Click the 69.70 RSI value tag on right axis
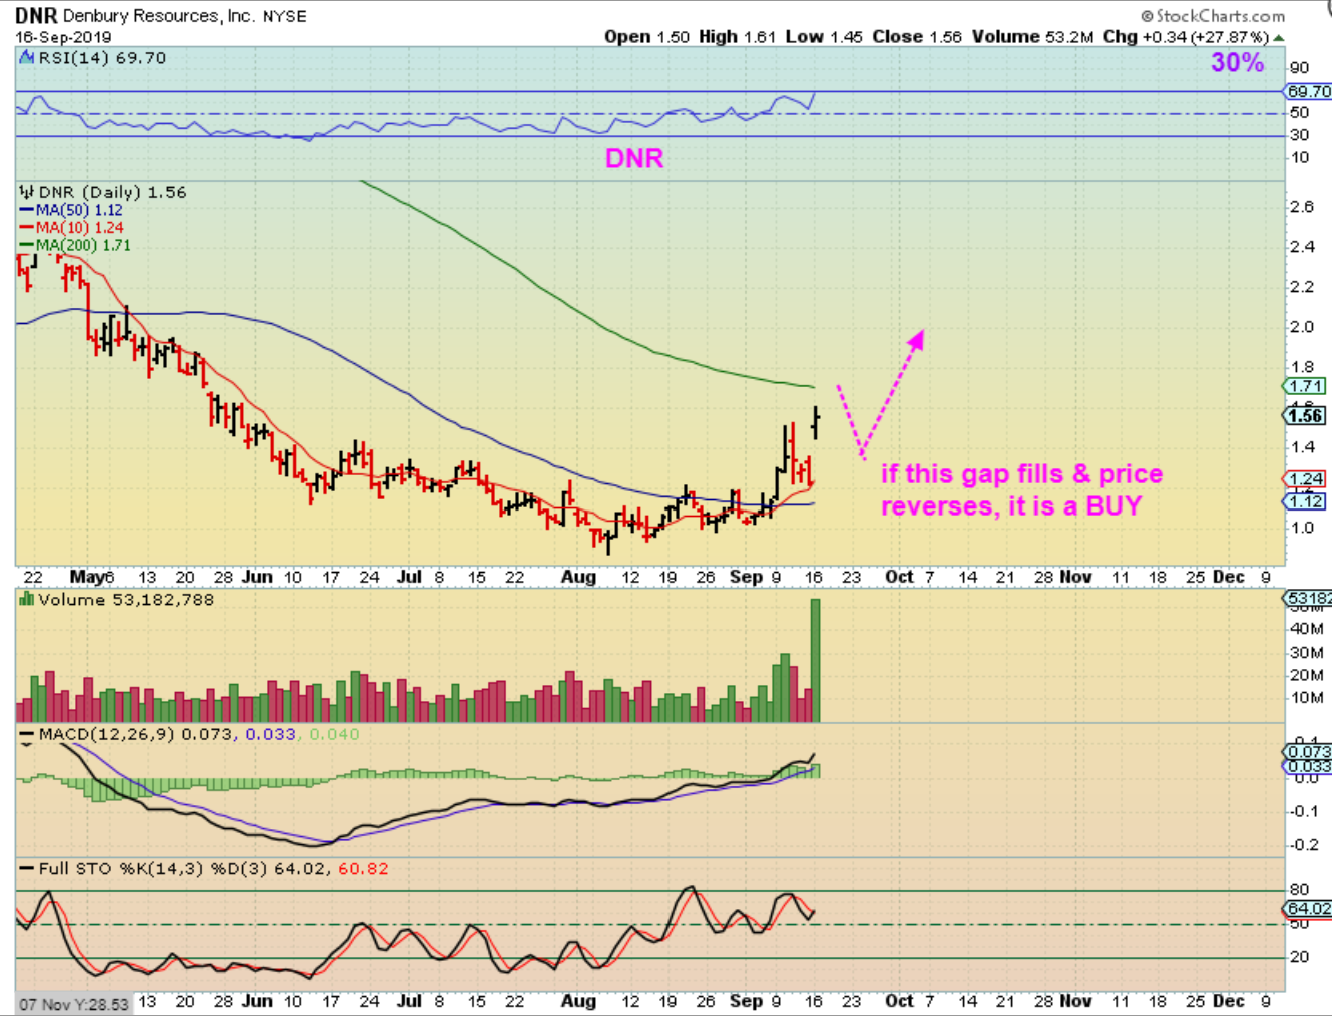This screenshot has height=1016, width=1332. coord(1309,91)
